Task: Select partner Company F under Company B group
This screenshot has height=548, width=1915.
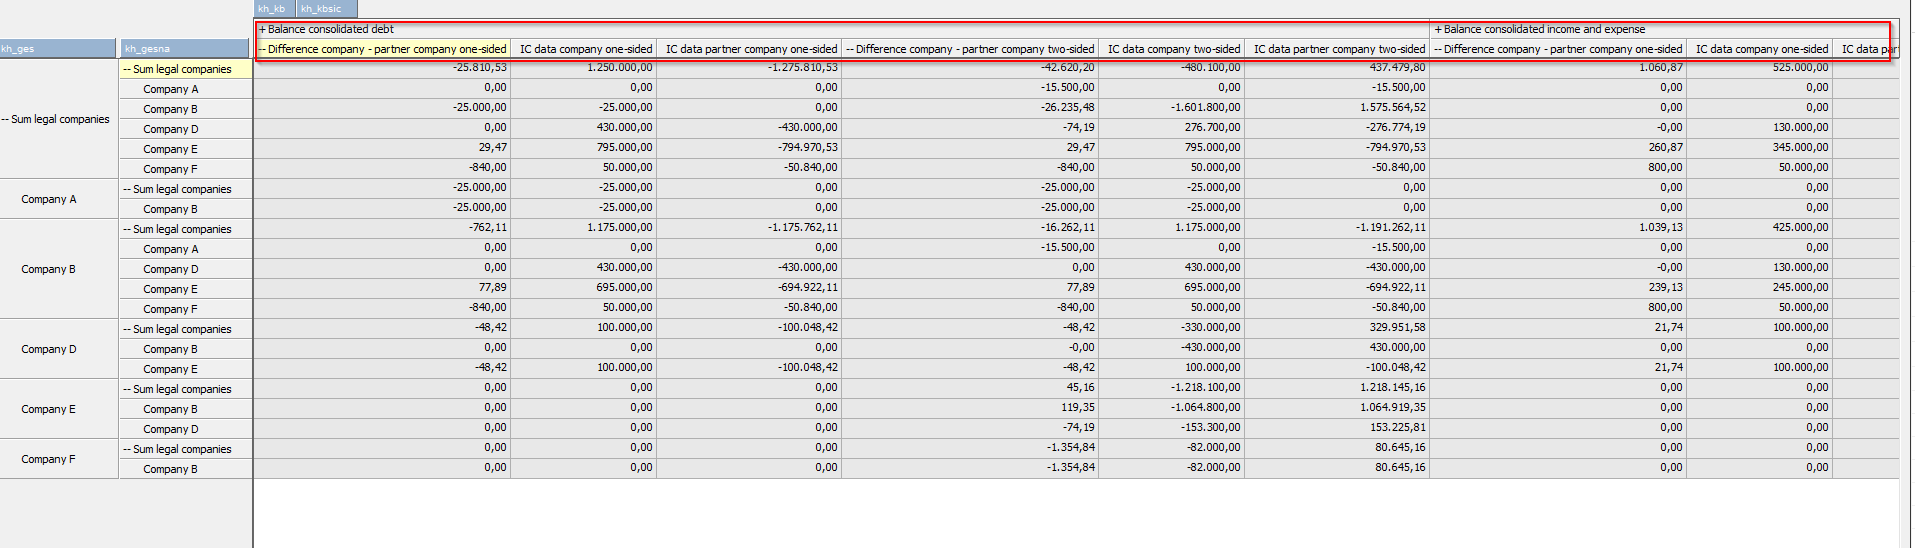Action: click(x=185, y=309)
